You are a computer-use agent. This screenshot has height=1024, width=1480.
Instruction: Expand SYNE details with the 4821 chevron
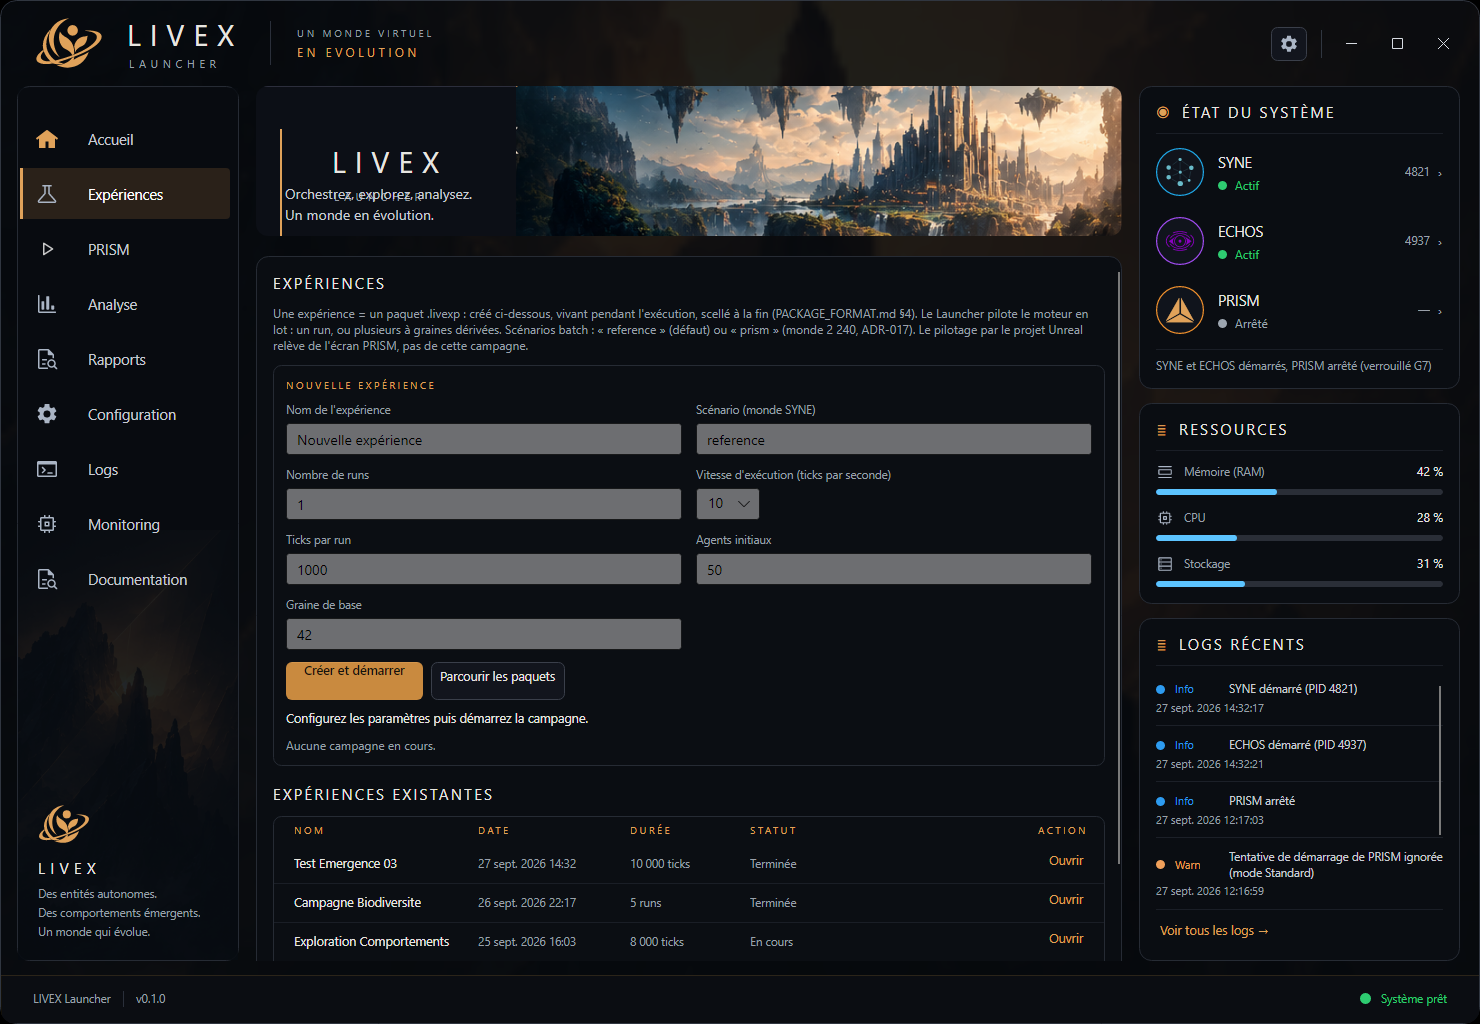point(1440,173)
